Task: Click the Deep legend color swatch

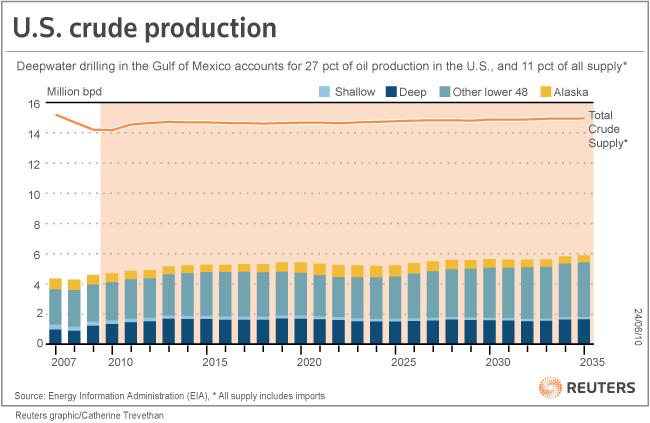Action: [x=391, y=92]
